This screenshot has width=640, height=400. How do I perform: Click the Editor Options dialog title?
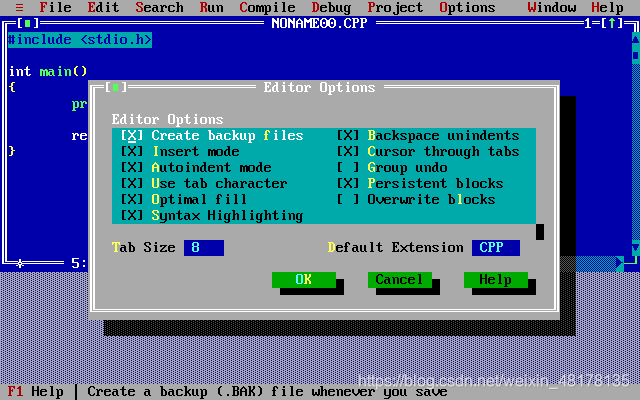[x=320, y=87]
